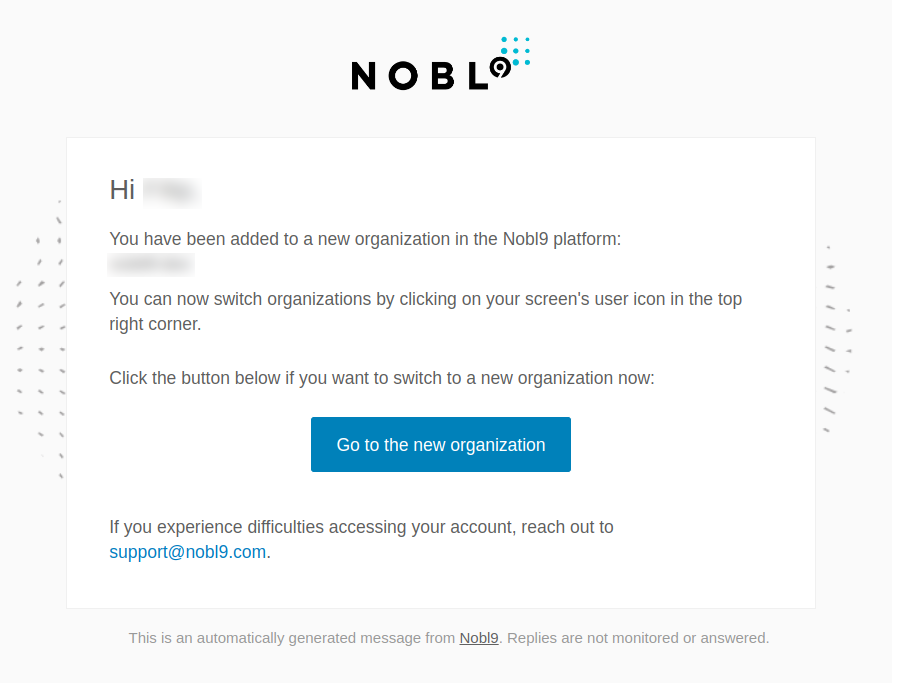
Task: Click the 'If you experience difficulties' text
Action: point(361,527)
